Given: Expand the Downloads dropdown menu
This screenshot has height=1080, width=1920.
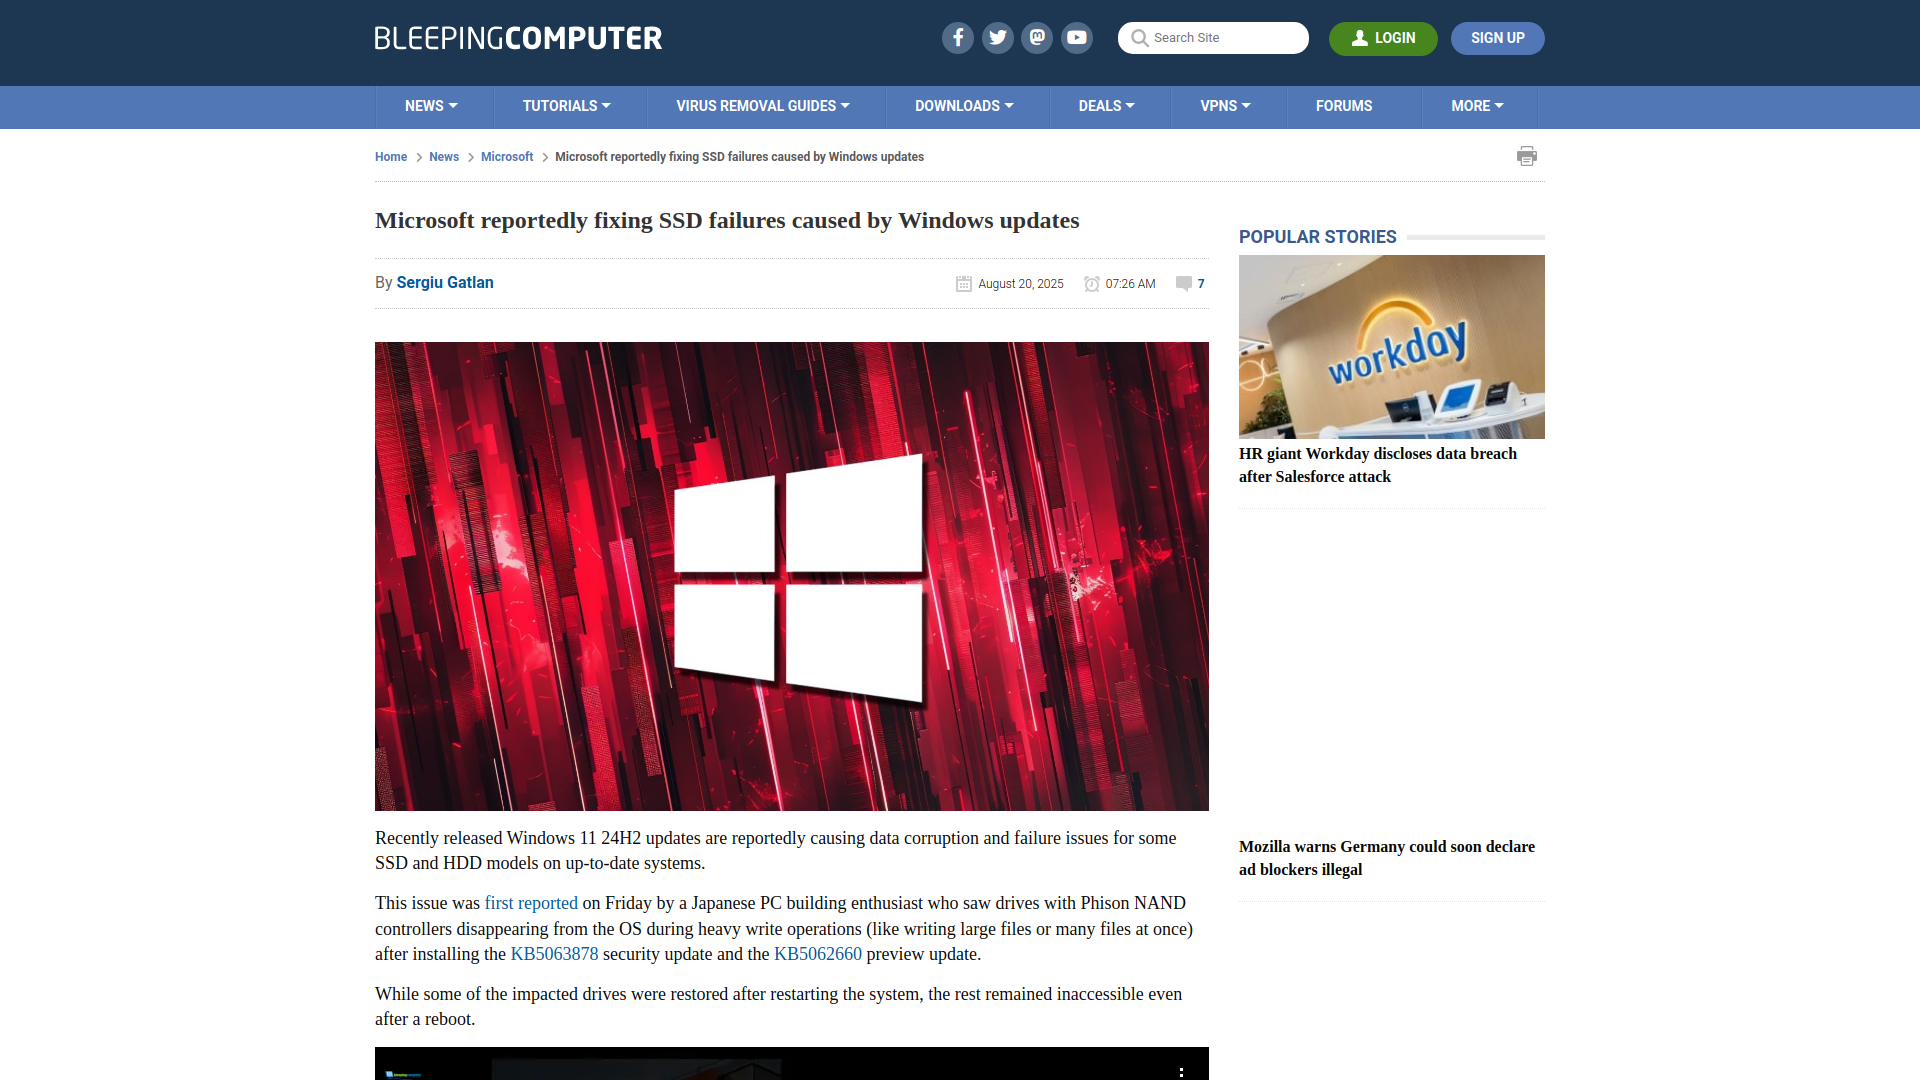Looking at the screenshot, I should 964,106.
